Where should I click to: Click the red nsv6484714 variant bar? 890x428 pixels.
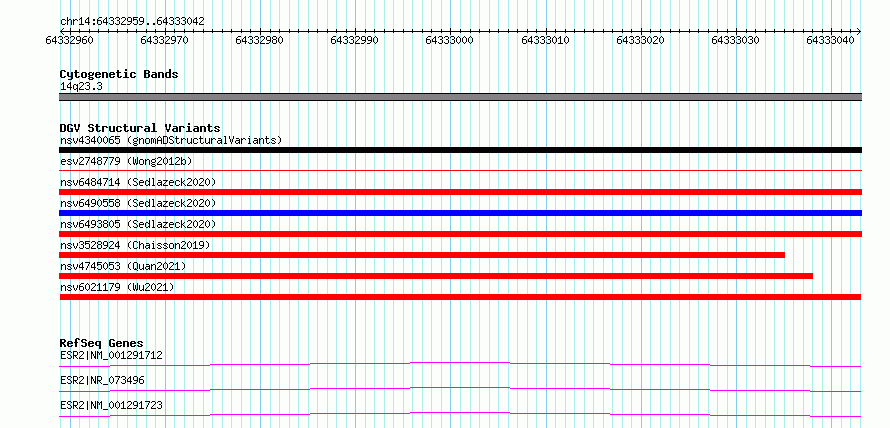[x=460, y=192]
